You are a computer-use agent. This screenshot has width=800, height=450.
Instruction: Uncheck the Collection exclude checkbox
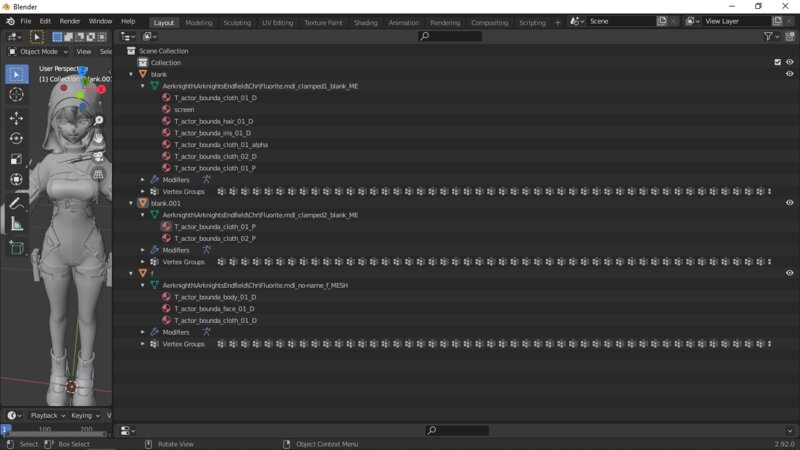coord(778,62)
